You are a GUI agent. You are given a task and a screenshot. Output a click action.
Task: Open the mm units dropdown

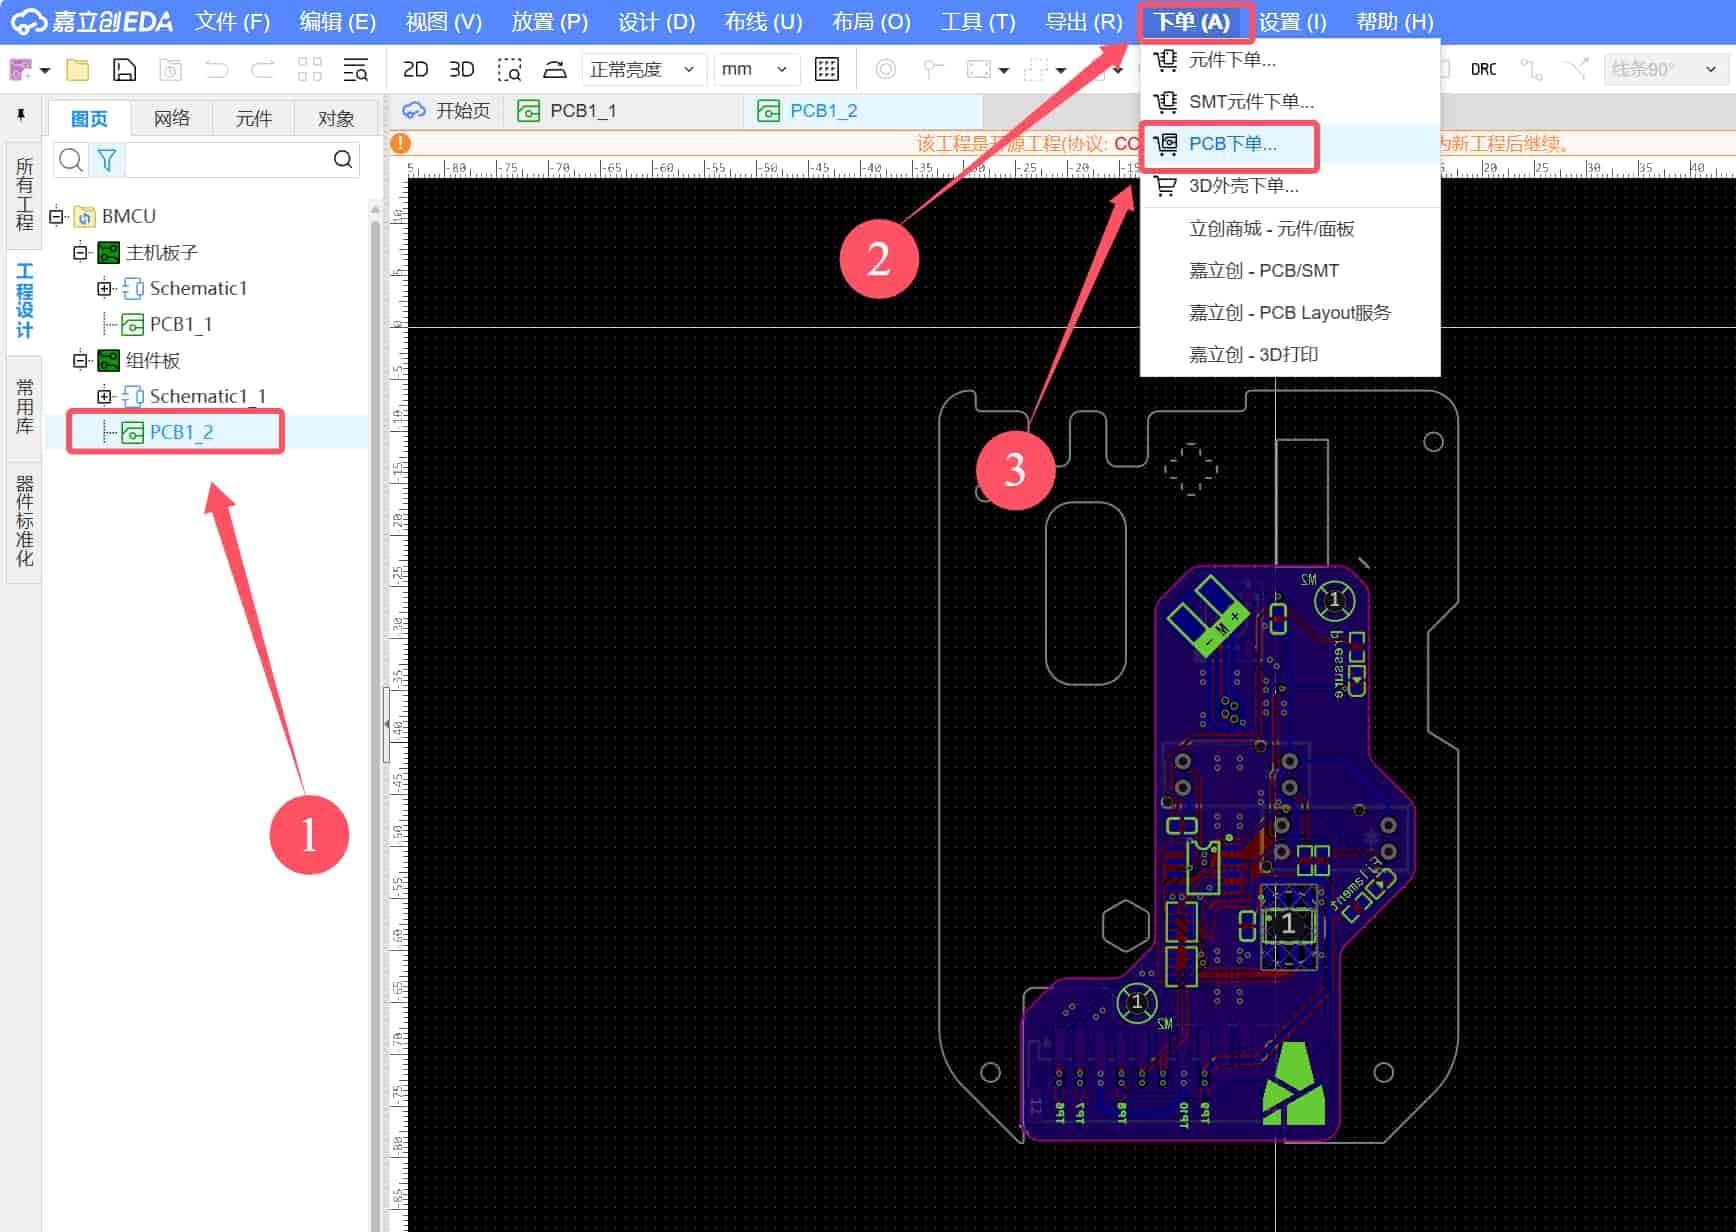755,70
